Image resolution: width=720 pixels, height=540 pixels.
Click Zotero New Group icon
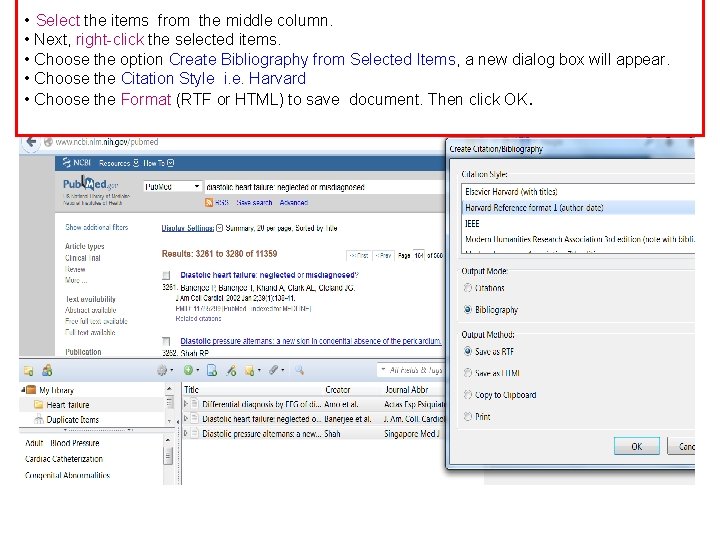point(47,370)
